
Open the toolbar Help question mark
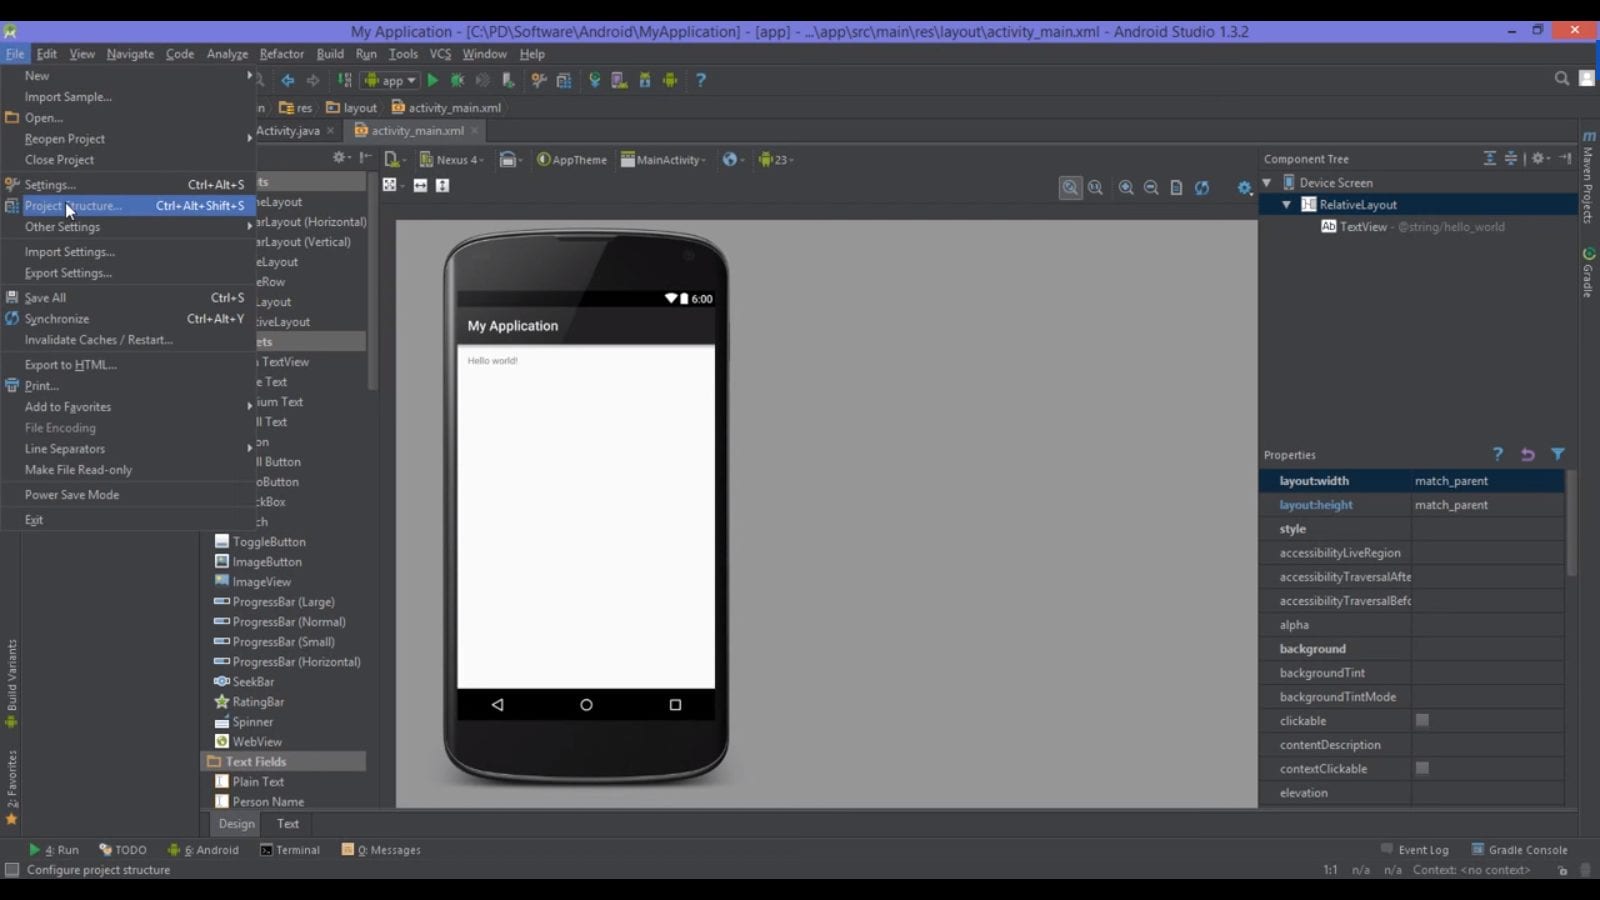coord(701,80)
